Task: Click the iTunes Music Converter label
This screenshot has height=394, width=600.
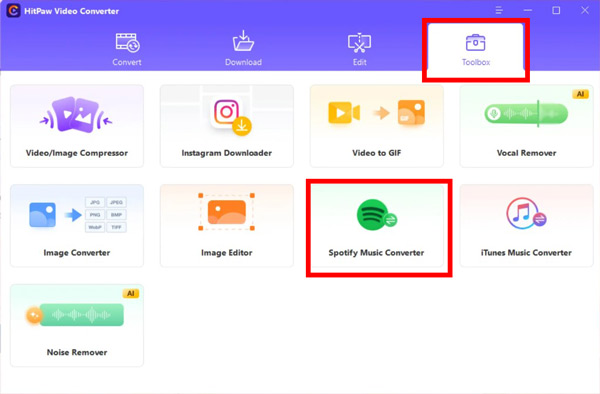Action: coord(526,253)
